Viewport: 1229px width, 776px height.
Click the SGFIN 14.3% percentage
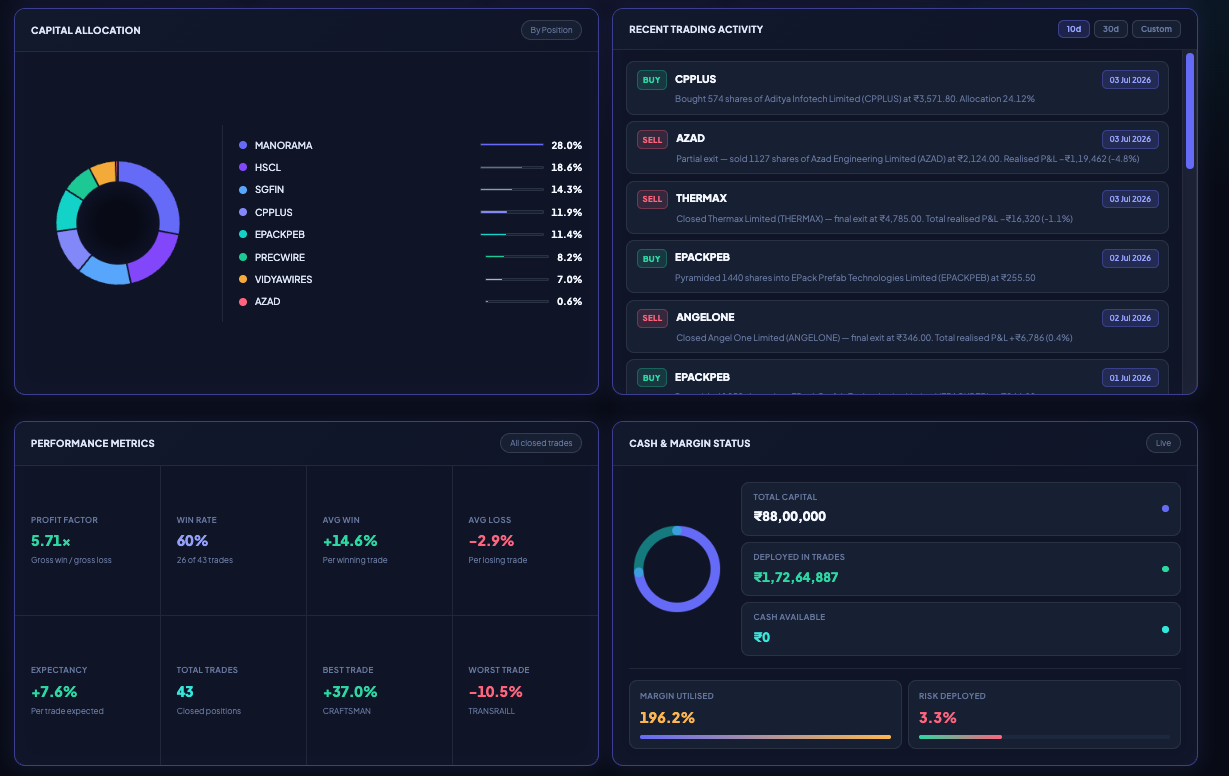[x=566, y=189]
